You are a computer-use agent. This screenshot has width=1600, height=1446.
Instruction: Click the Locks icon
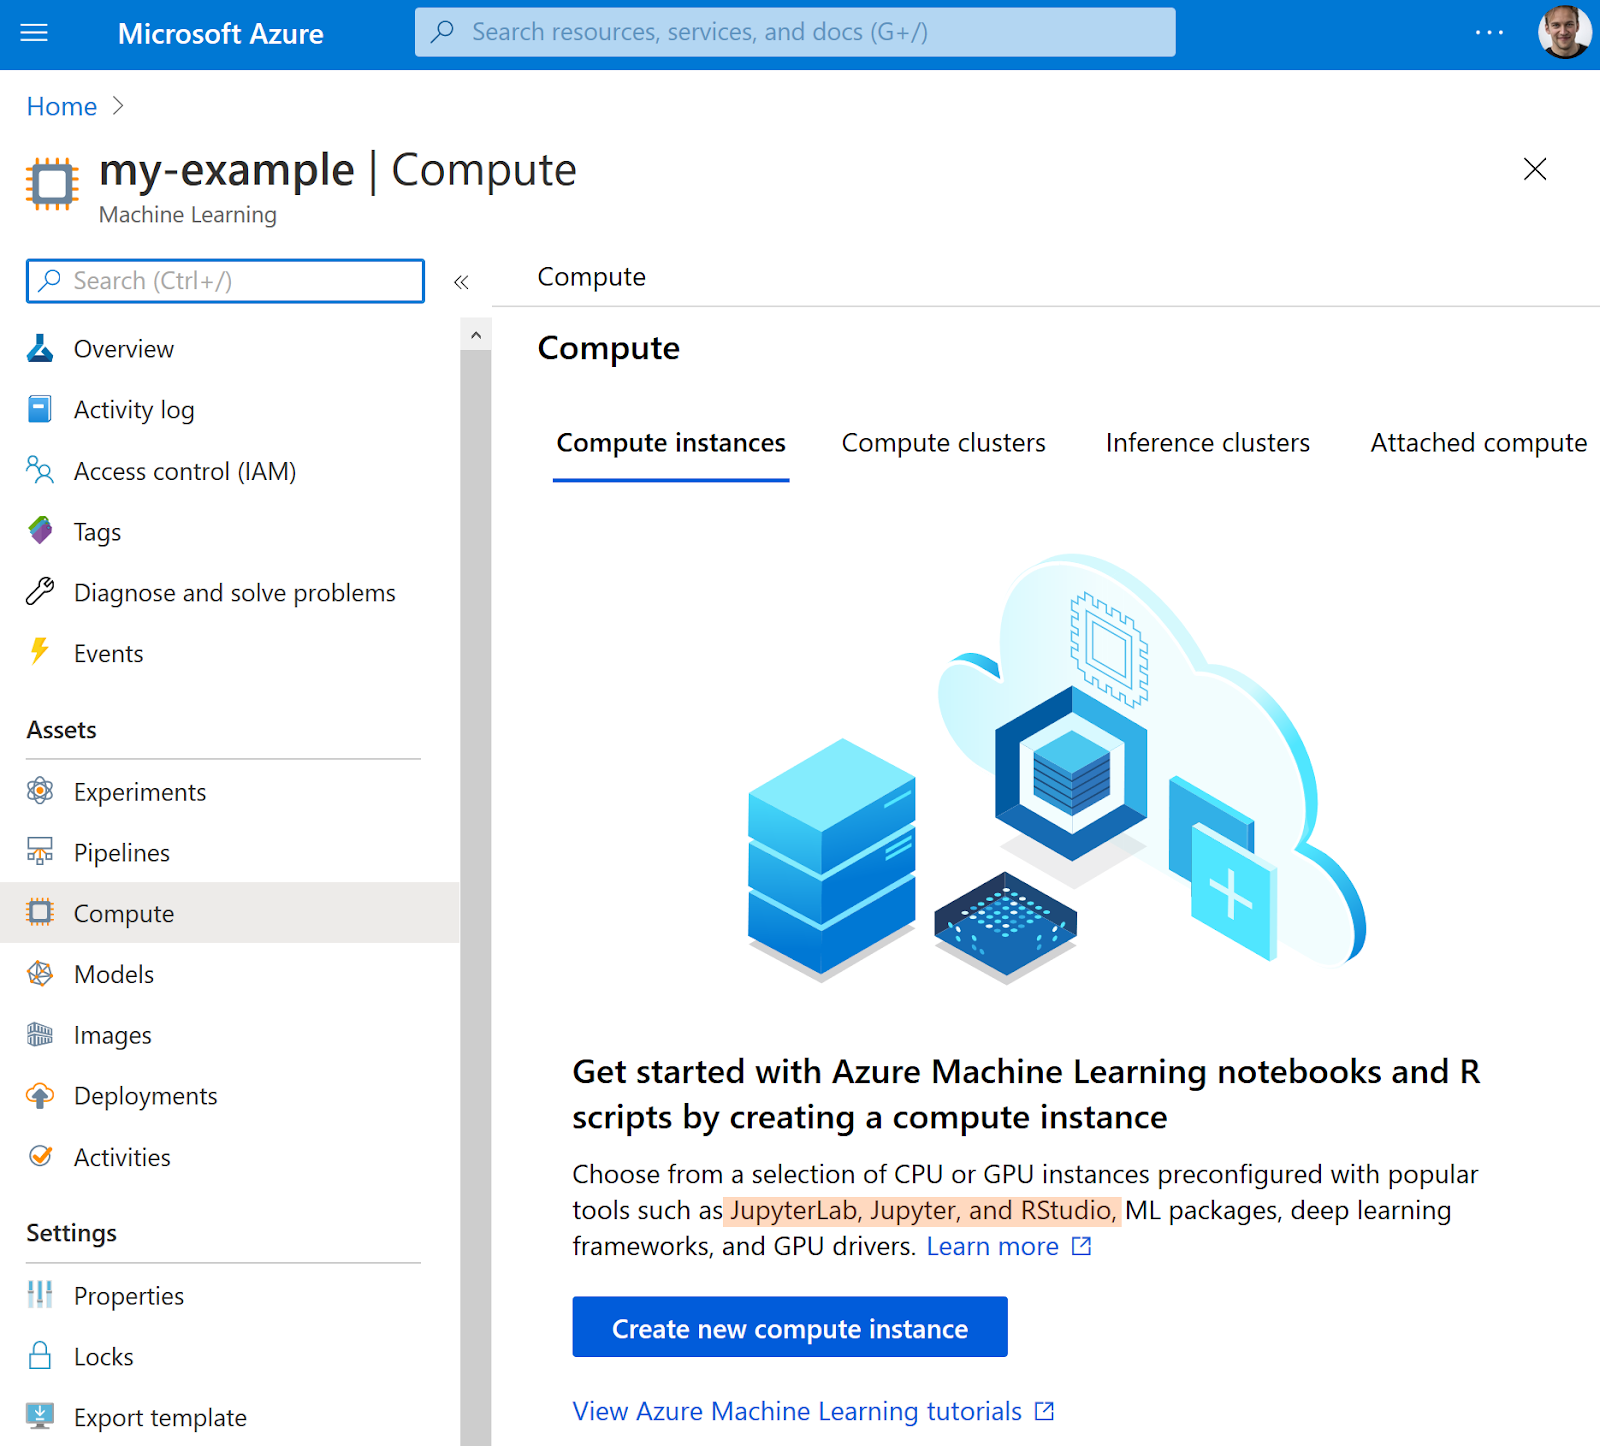tap(39, 1356)
